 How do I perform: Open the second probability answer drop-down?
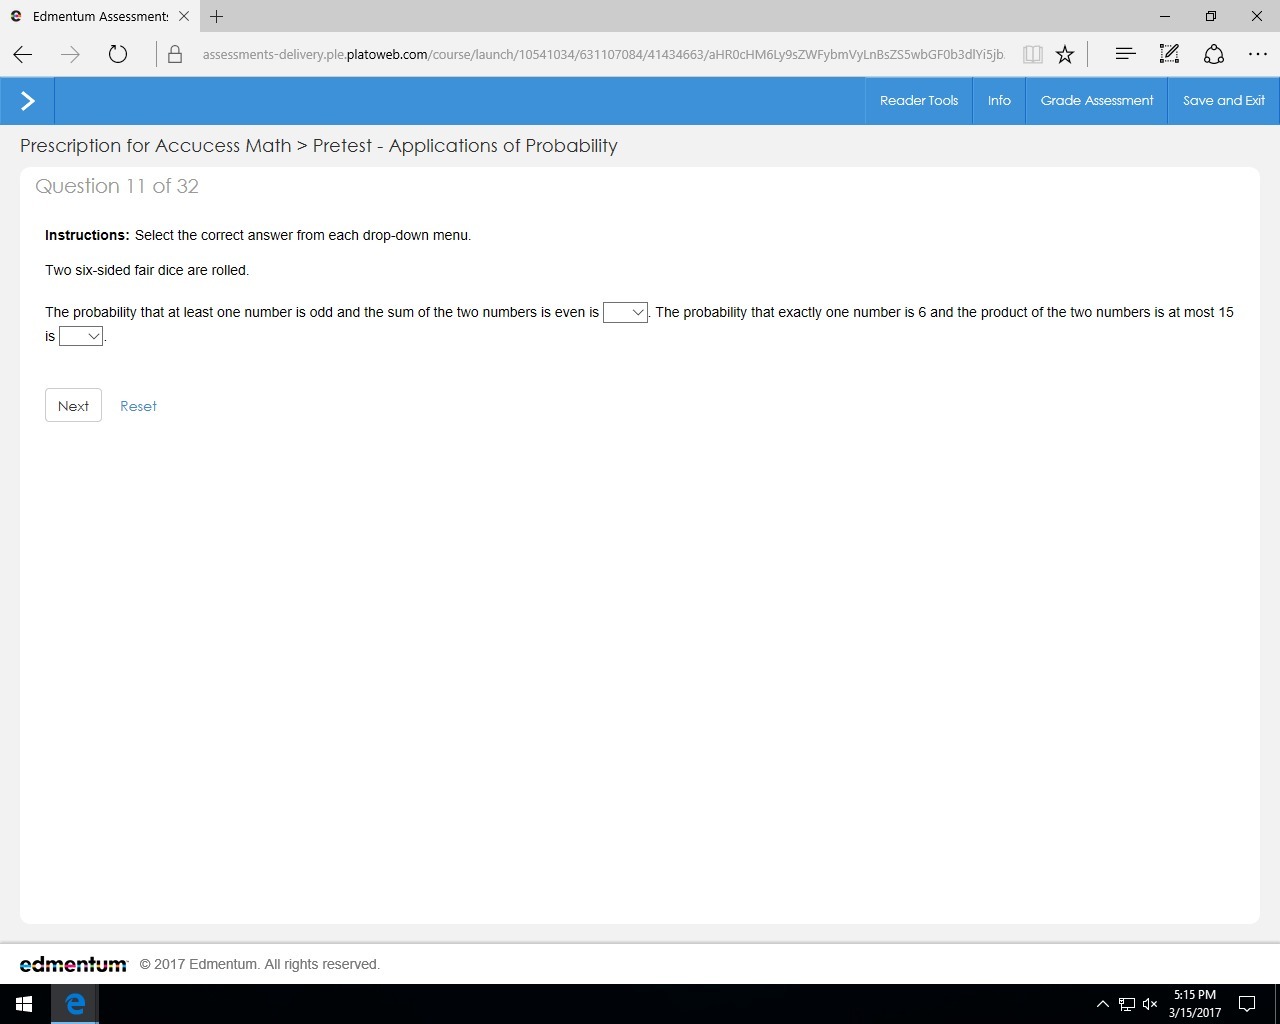(81, 337)
